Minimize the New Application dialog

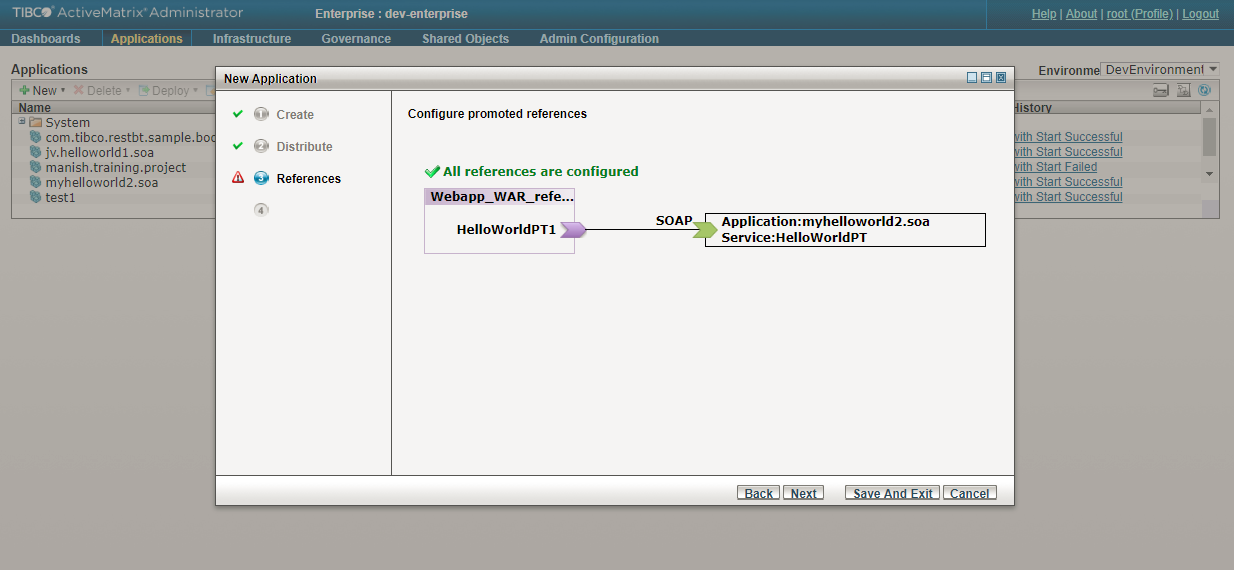tap(972, 78)
